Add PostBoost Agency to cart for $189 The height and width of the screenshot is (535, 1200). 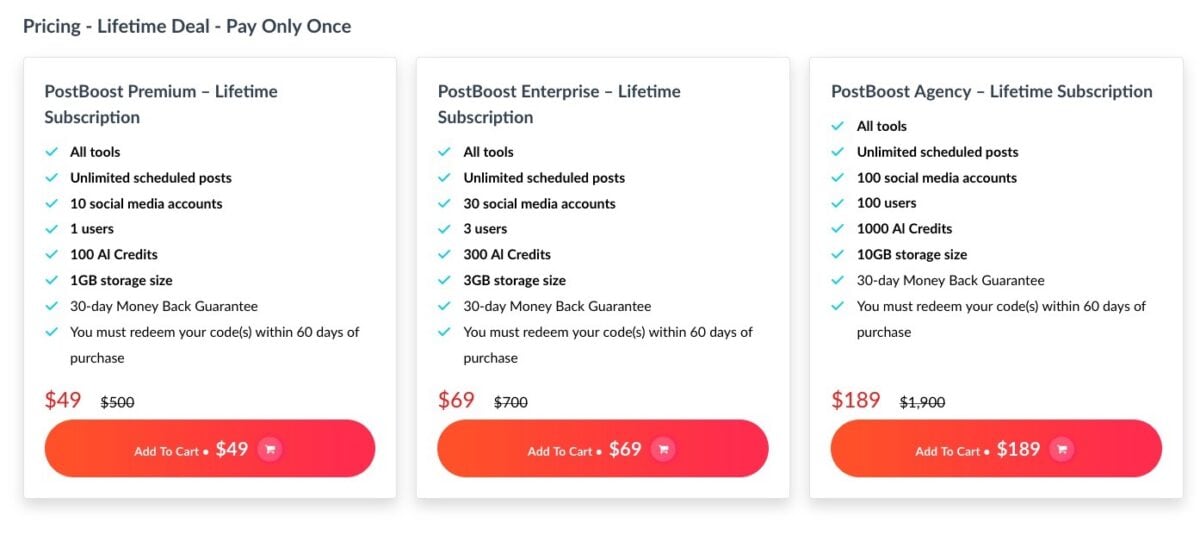(x=996, y=449)
